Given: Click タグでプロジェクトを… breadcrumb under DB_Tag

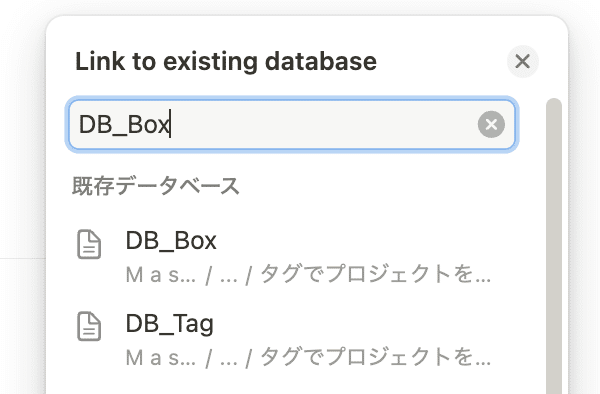Looking at the screenshot, I should tap(376, 357).
